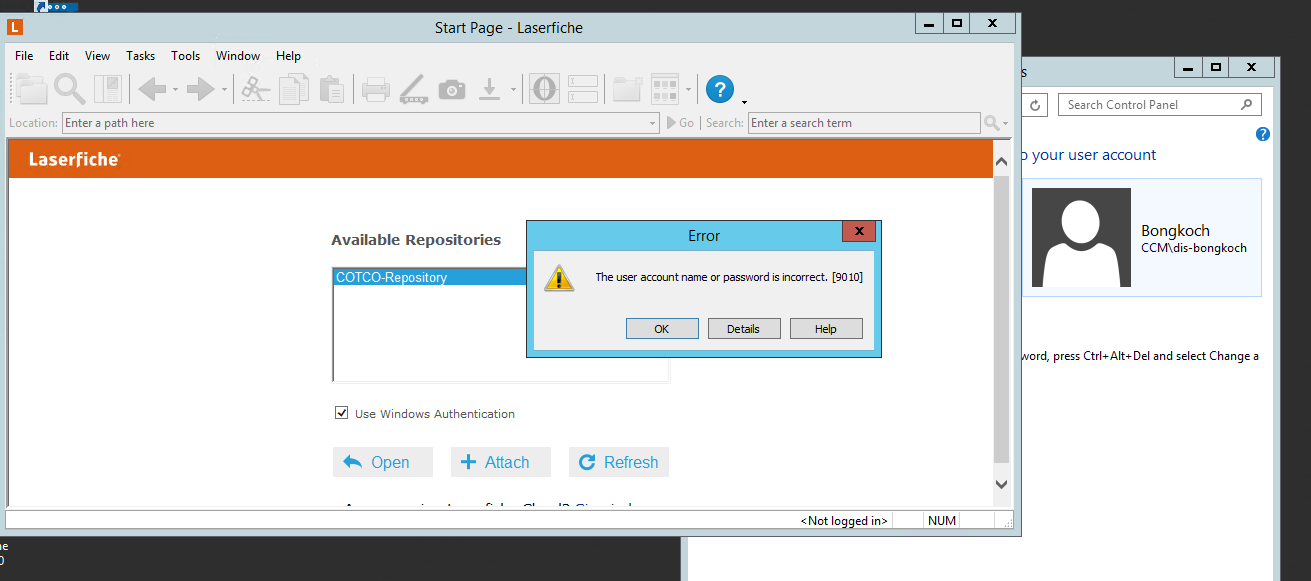This screenshot has width=1311, height=581.
Task: Click the Control Panel search magnifier icon
Action: tap(1246, 104)
